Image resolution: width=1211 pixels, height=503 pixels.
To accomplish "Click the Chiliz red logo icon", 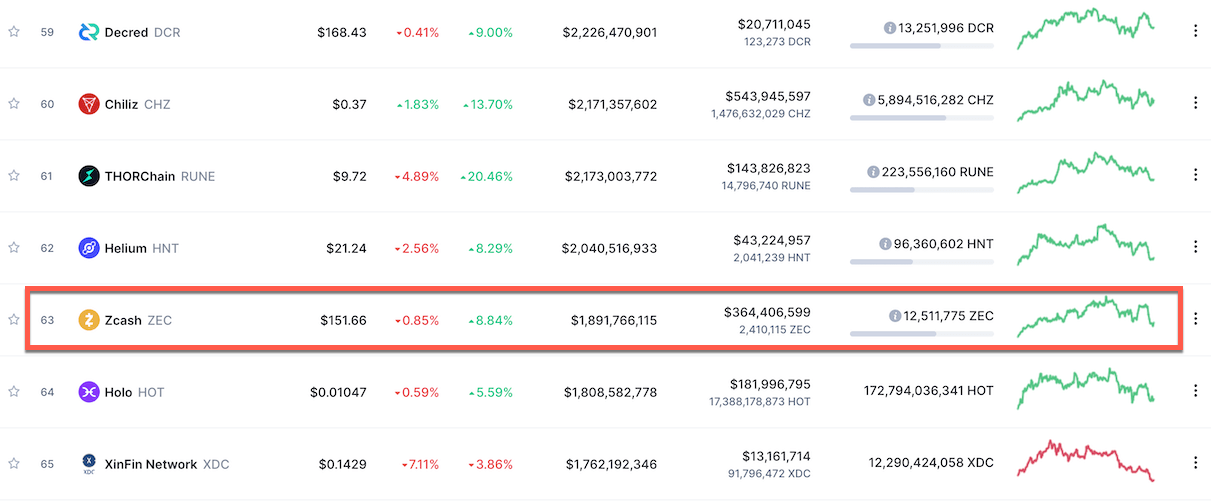I will point(88,104).
